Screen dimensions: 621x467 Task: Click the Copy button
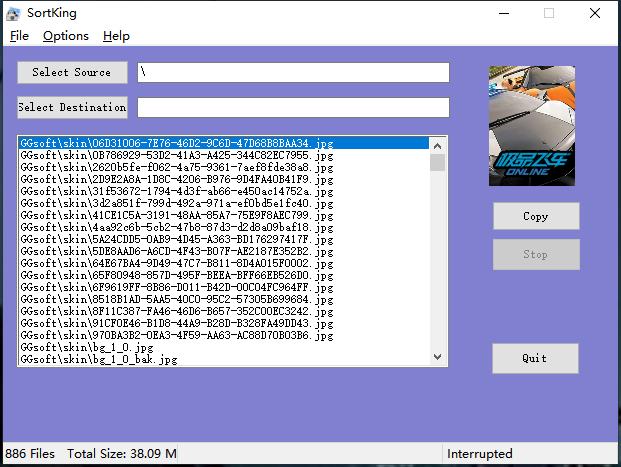tap(536, 216)
